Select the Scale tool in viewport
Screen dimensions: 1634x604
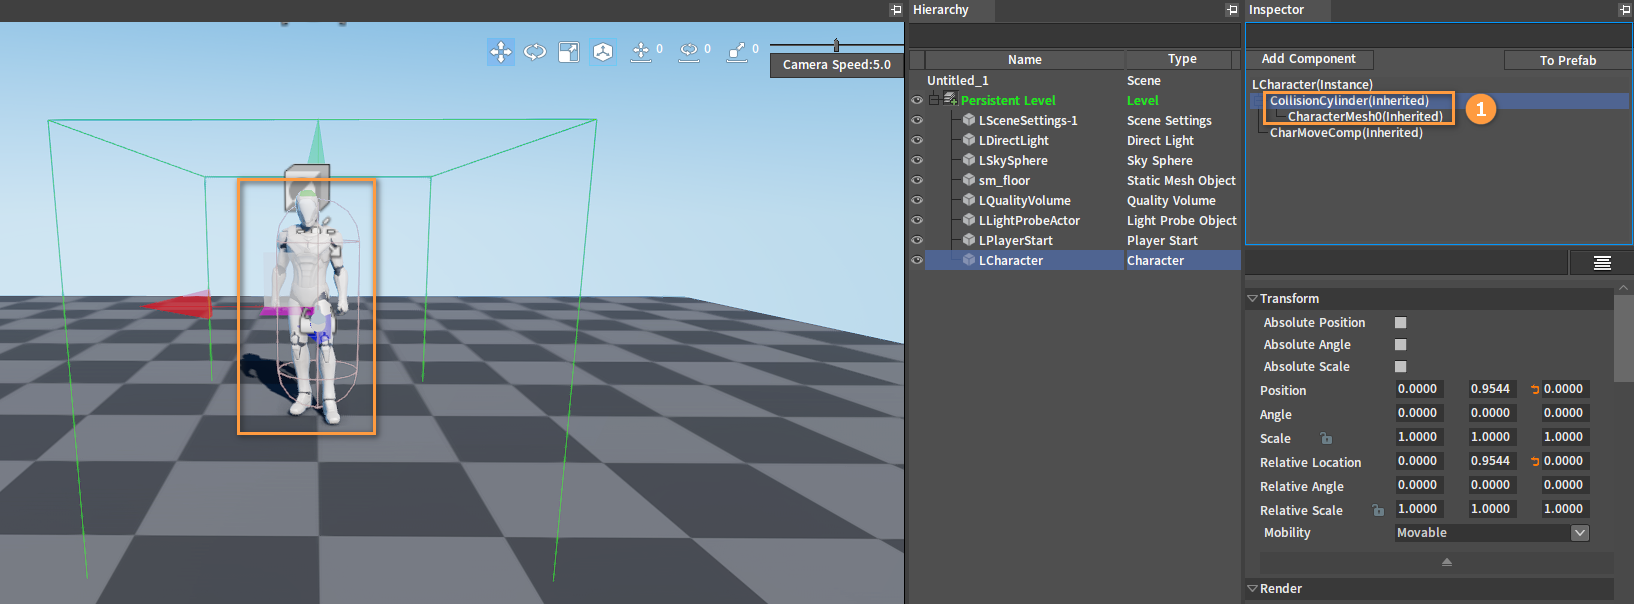(569, 51)
